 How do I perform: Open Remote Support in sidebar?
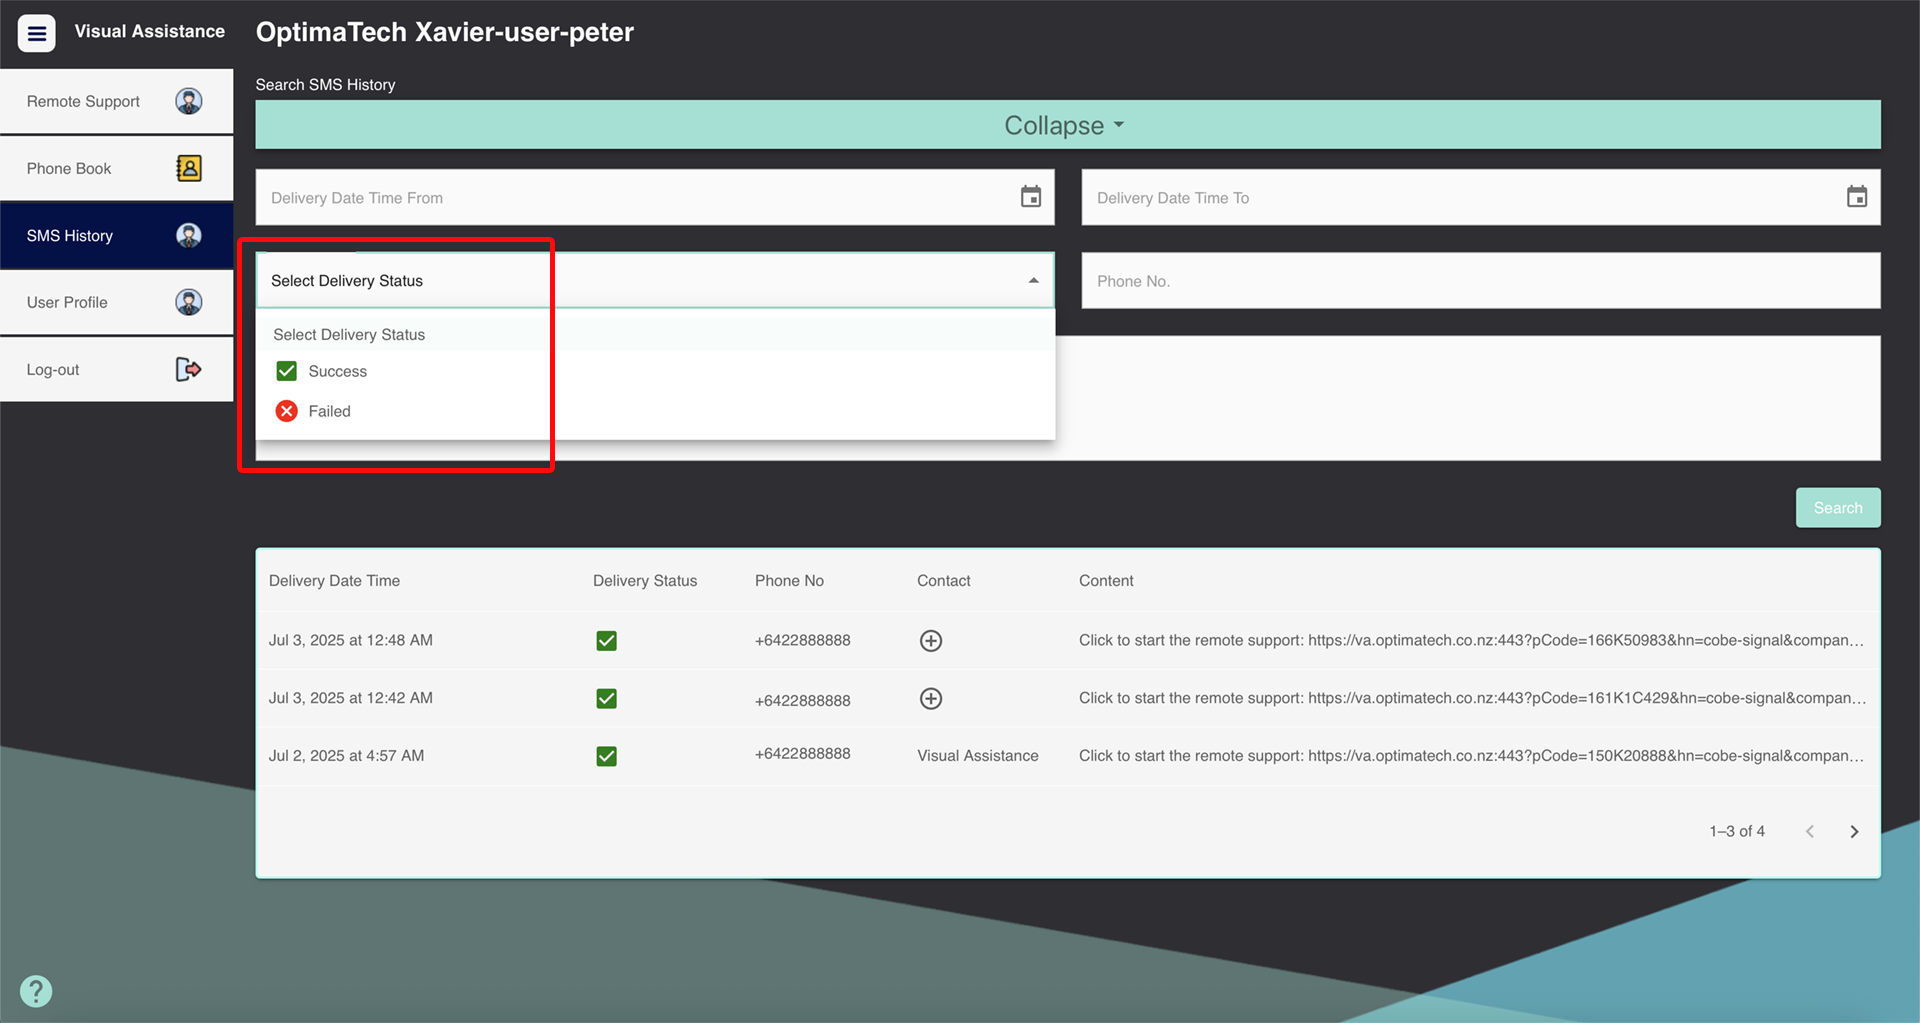116,101
